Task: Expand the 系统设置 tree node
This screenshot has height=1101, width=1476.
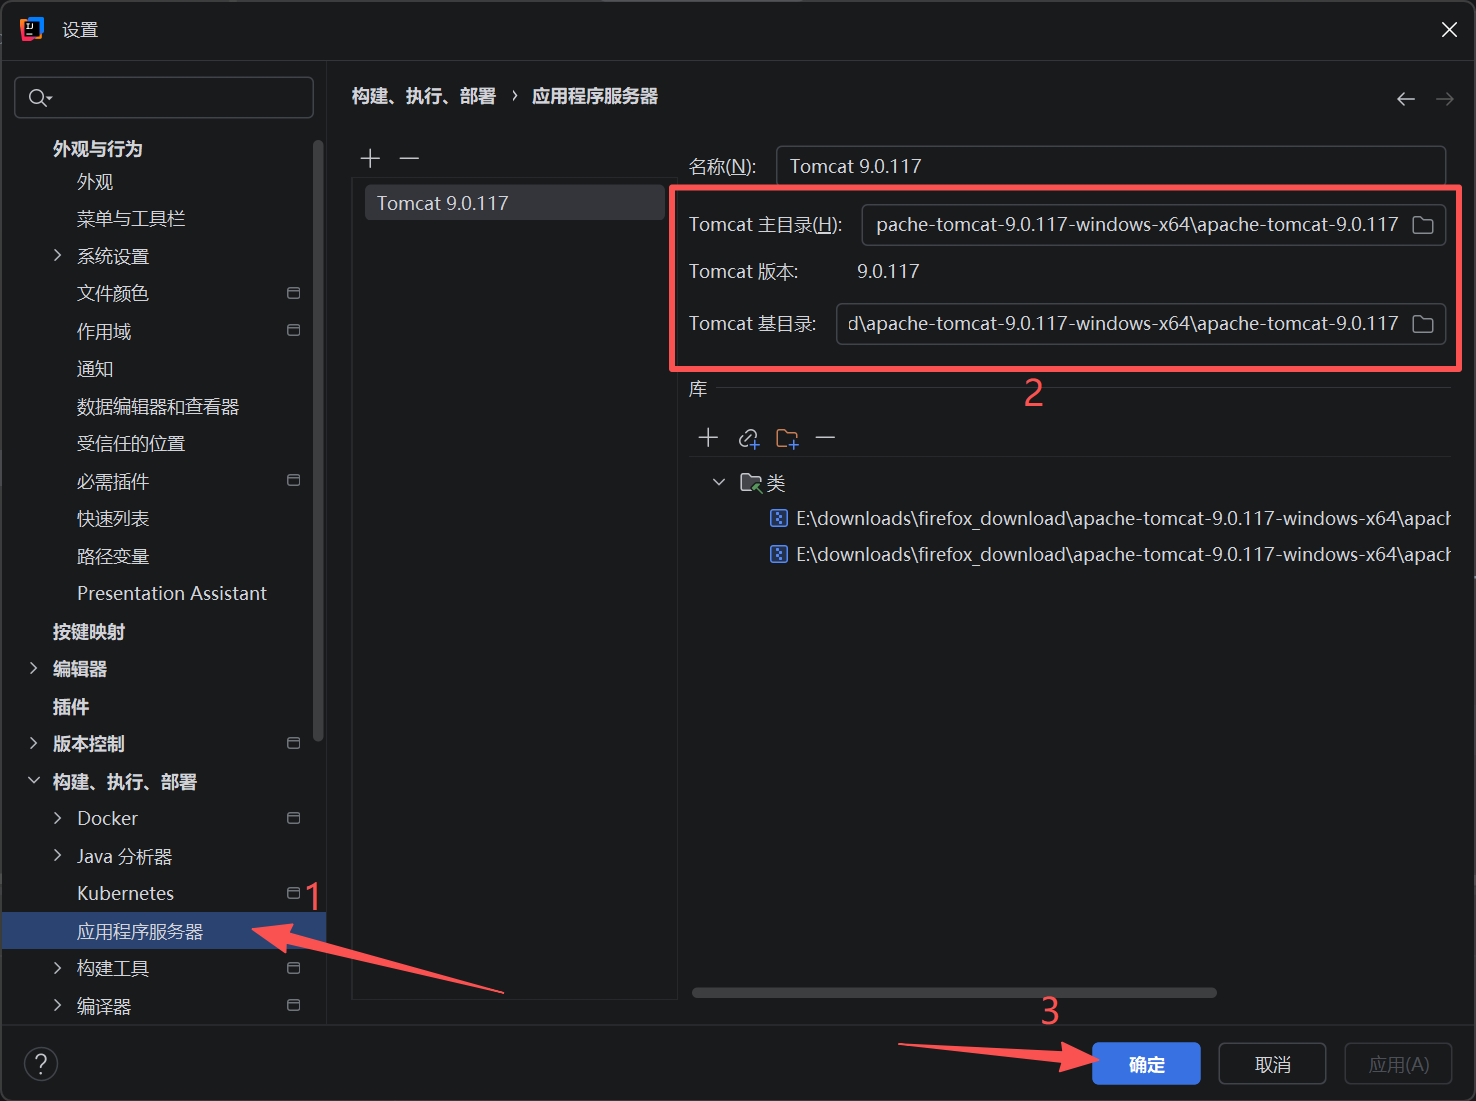Action: coord(57,256)
